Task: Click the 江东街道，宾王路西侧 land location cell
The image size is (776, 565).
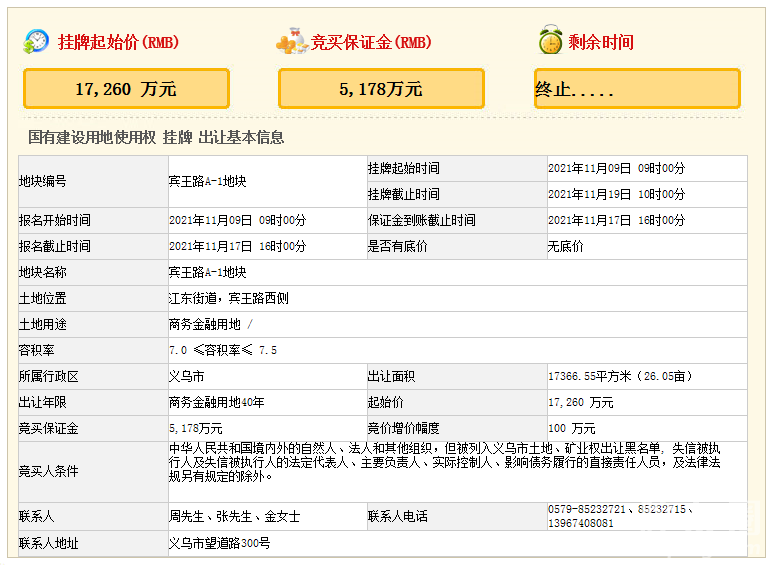Action: pyautogui.click(x=229, y=298)
